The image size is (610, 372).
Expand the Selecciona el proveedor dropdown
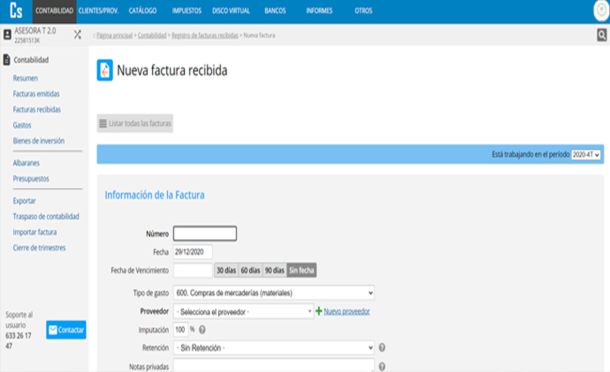tap(243, 312)
